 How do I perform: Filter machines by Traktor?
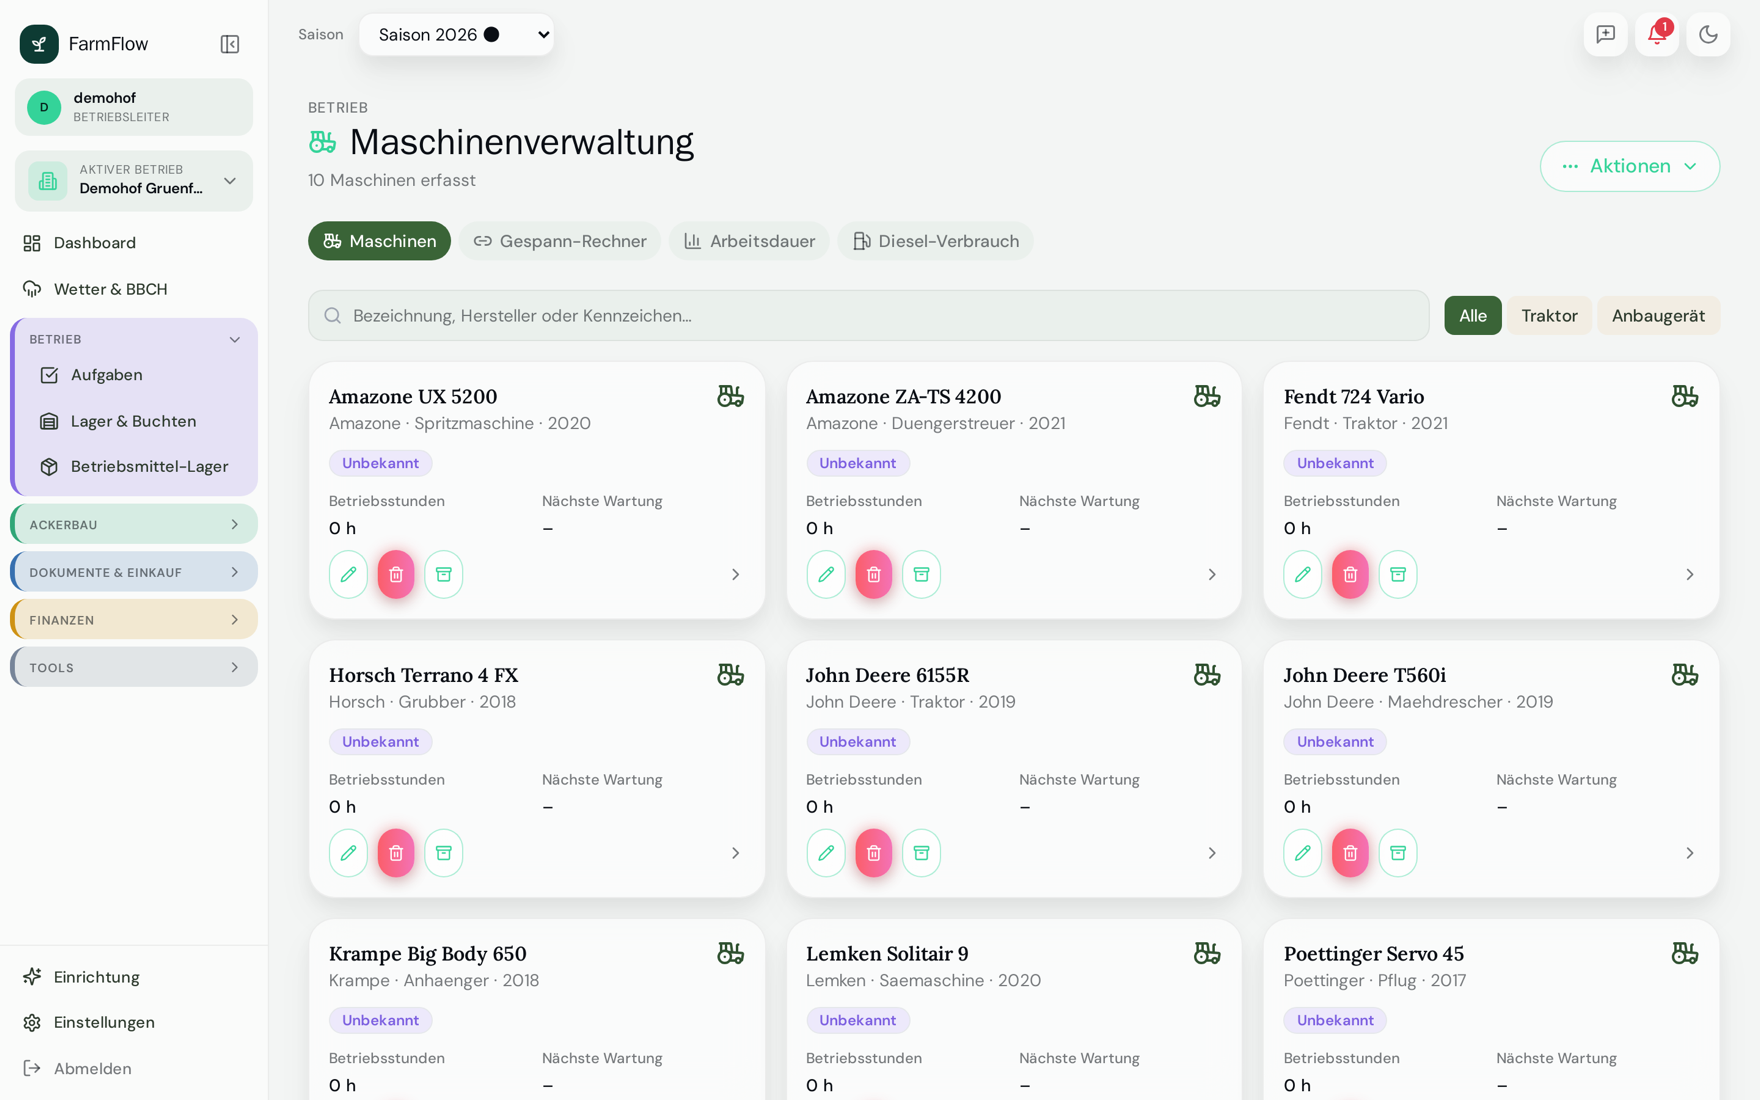click(x=1549, y=316)
